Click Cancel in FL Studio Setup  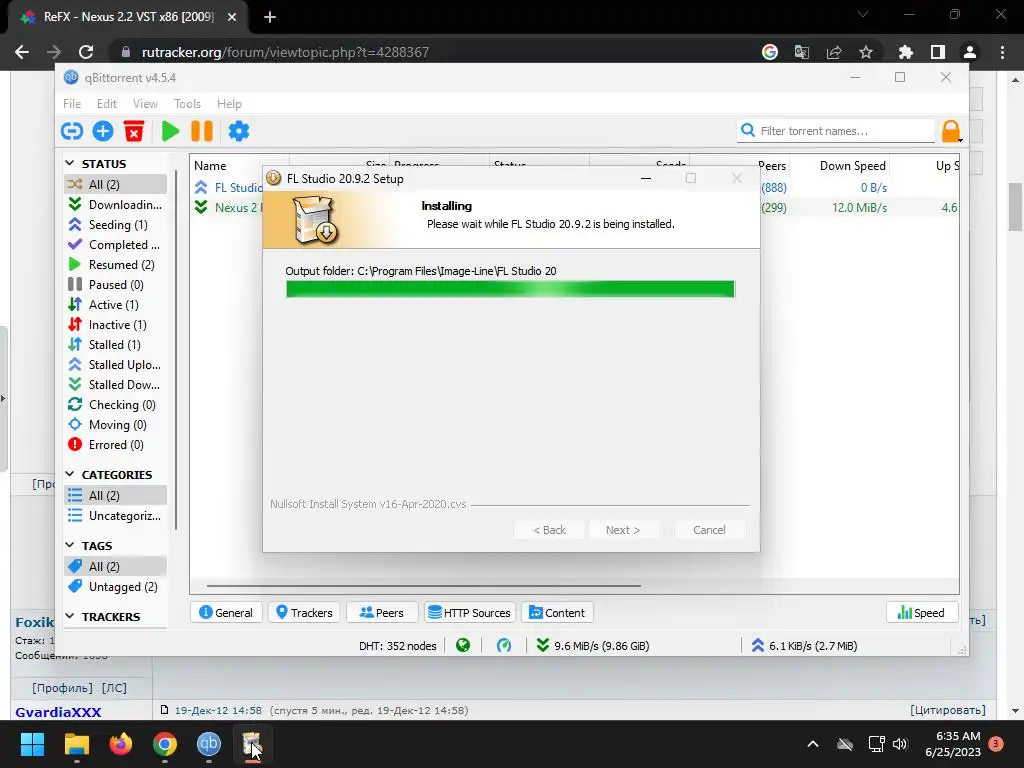(709, 530)
